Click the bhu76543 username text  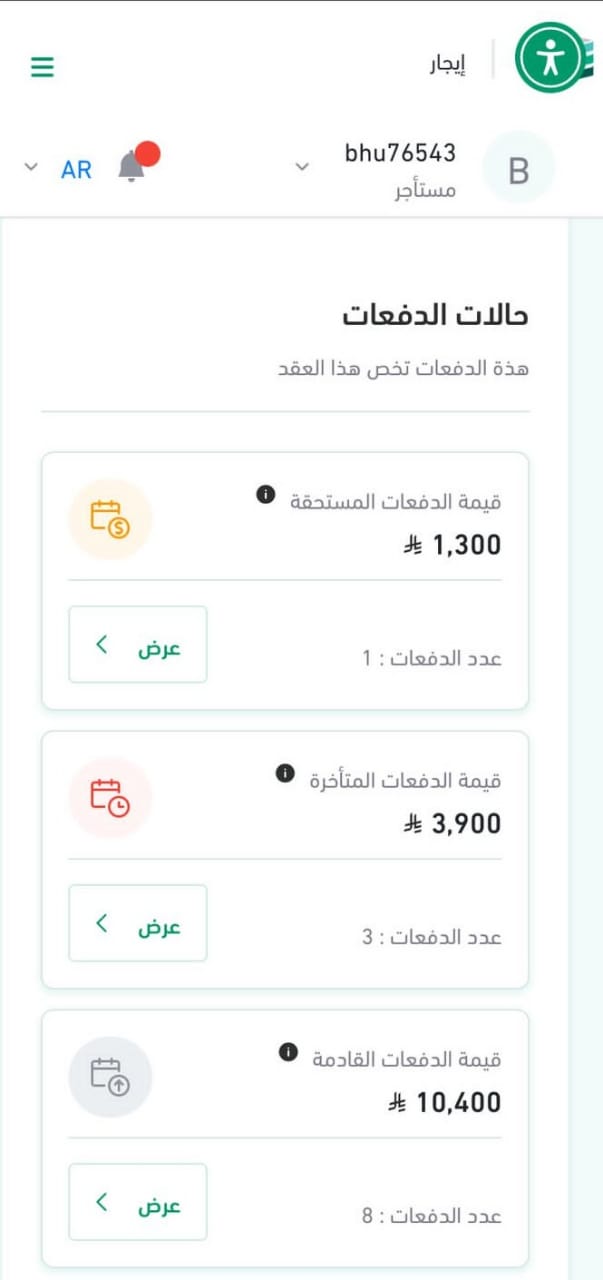400,153
